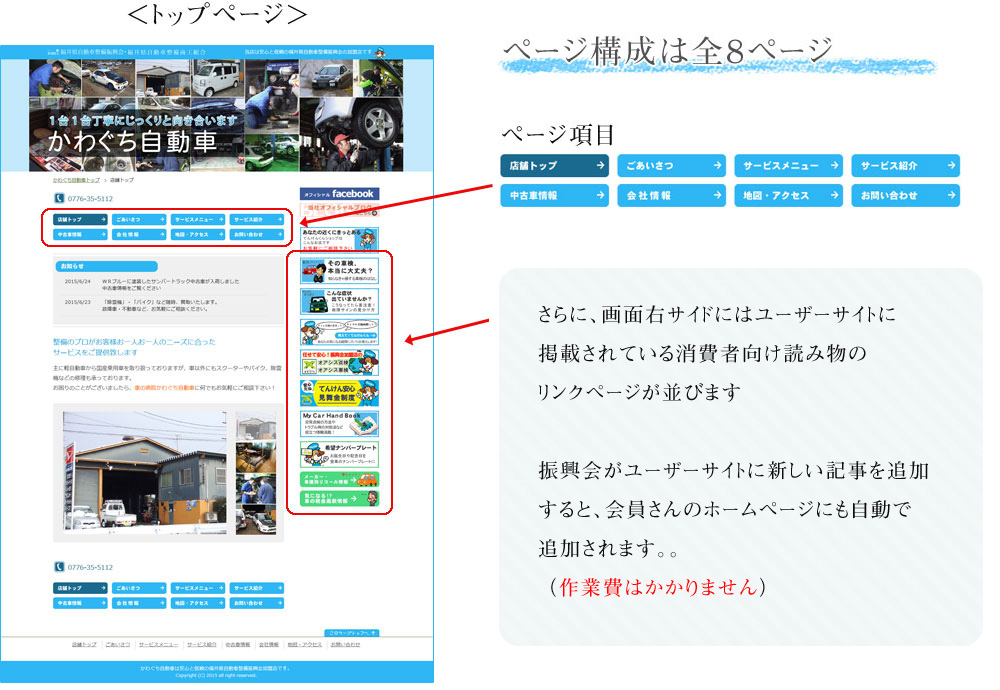Click the お問い合わせ navigation button

tap(257, 235)
